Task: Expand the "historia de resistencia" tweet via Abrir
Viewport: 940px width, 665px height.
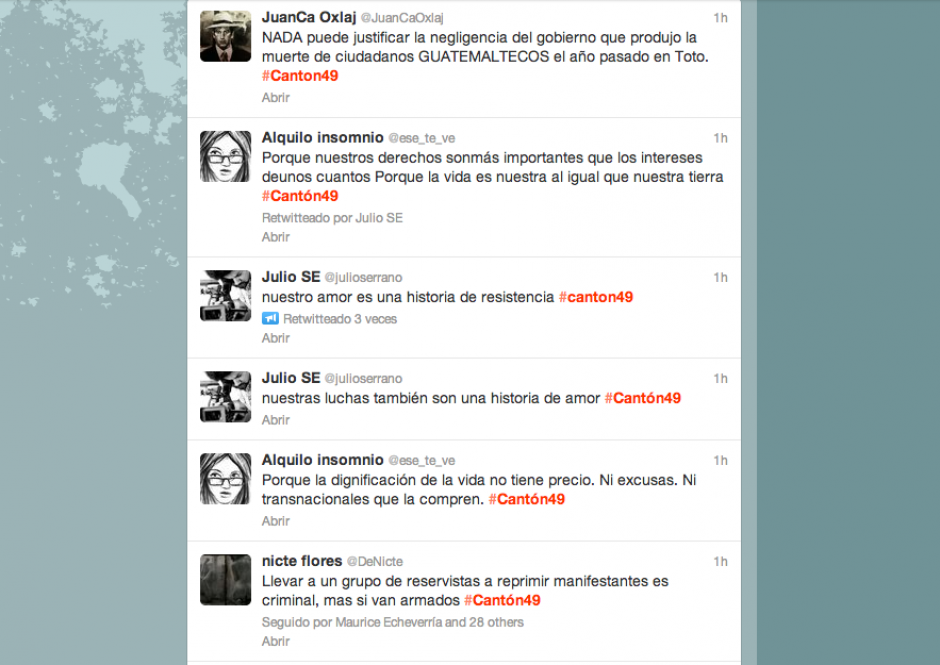Action: [x=275, y=339]
